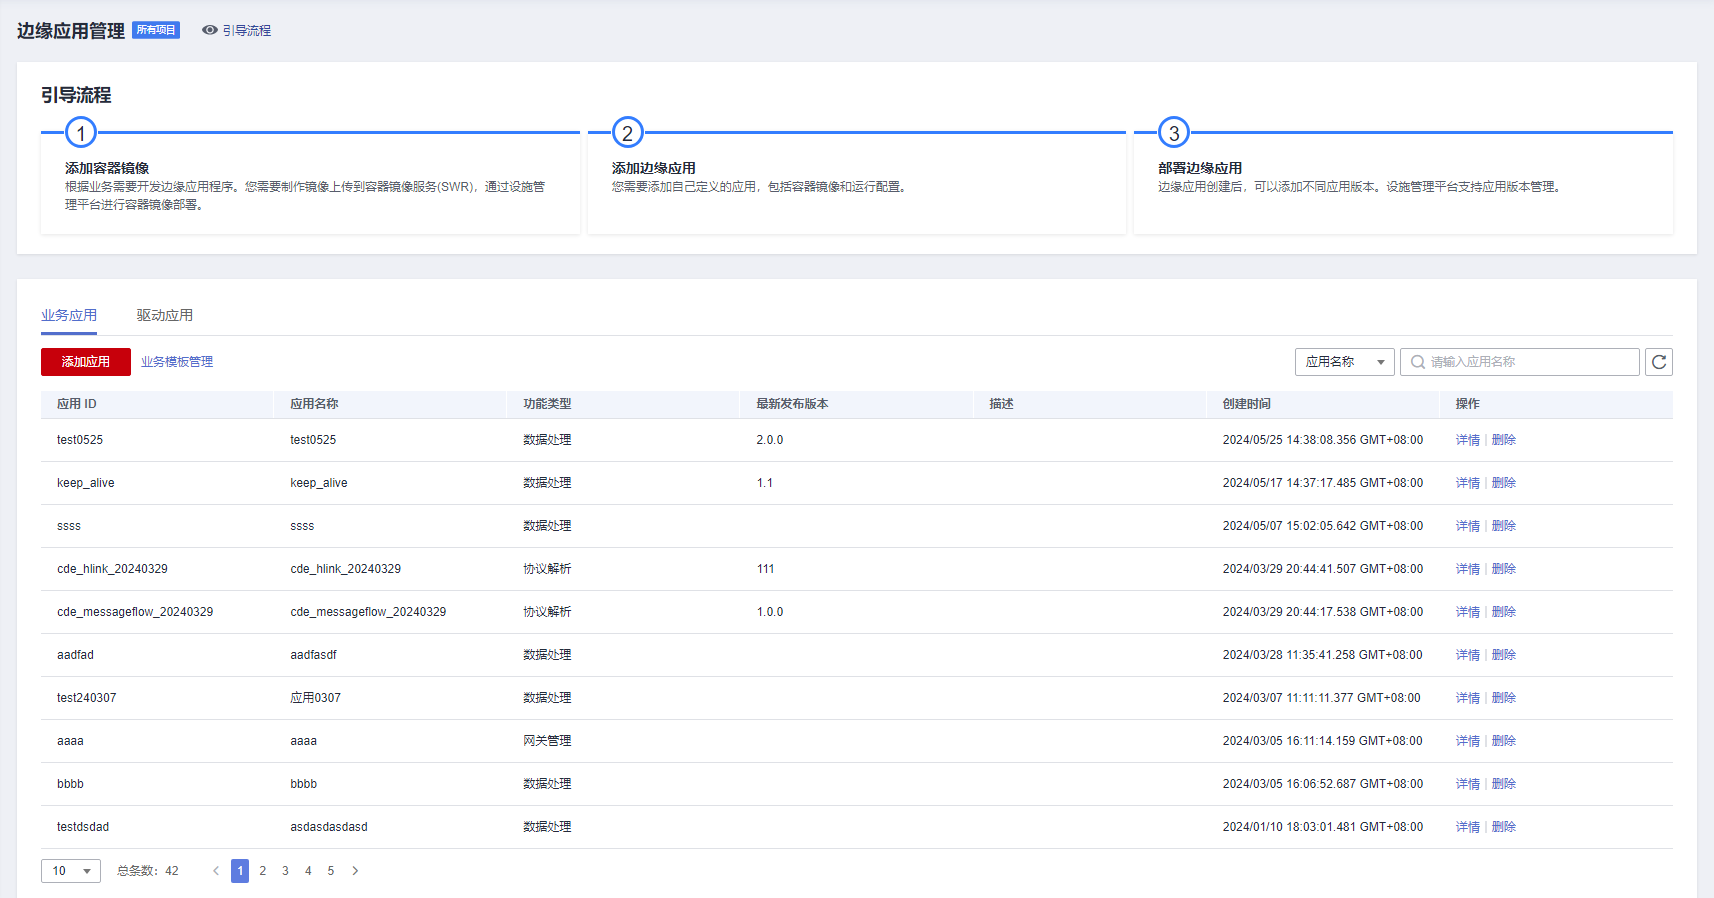Click application name 应用0307 cell

pyautogui.click(x=315, y=698)
